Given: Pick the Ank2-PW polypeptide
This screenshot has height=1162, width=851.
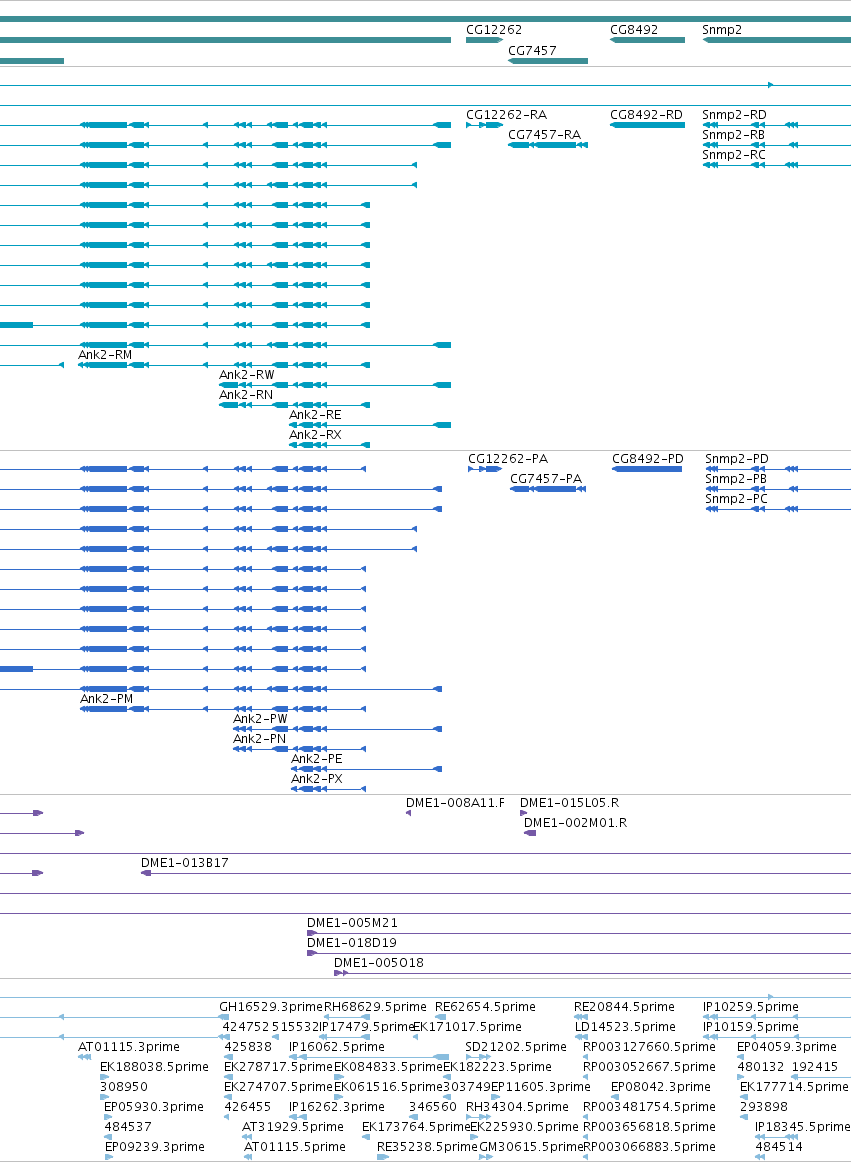Looking at the screenshot, I should tap(337, 729).
